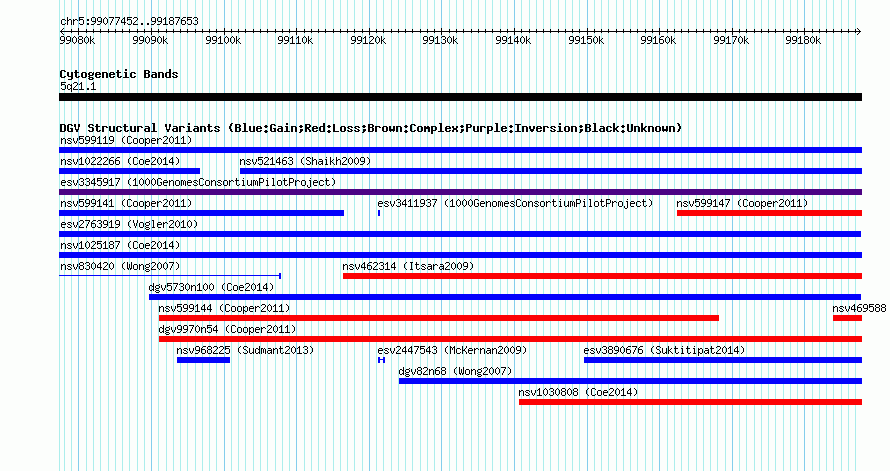890x471 pixels.
Task: Click the blue bar under dgv82n68
Action: [x=631, y=381]
